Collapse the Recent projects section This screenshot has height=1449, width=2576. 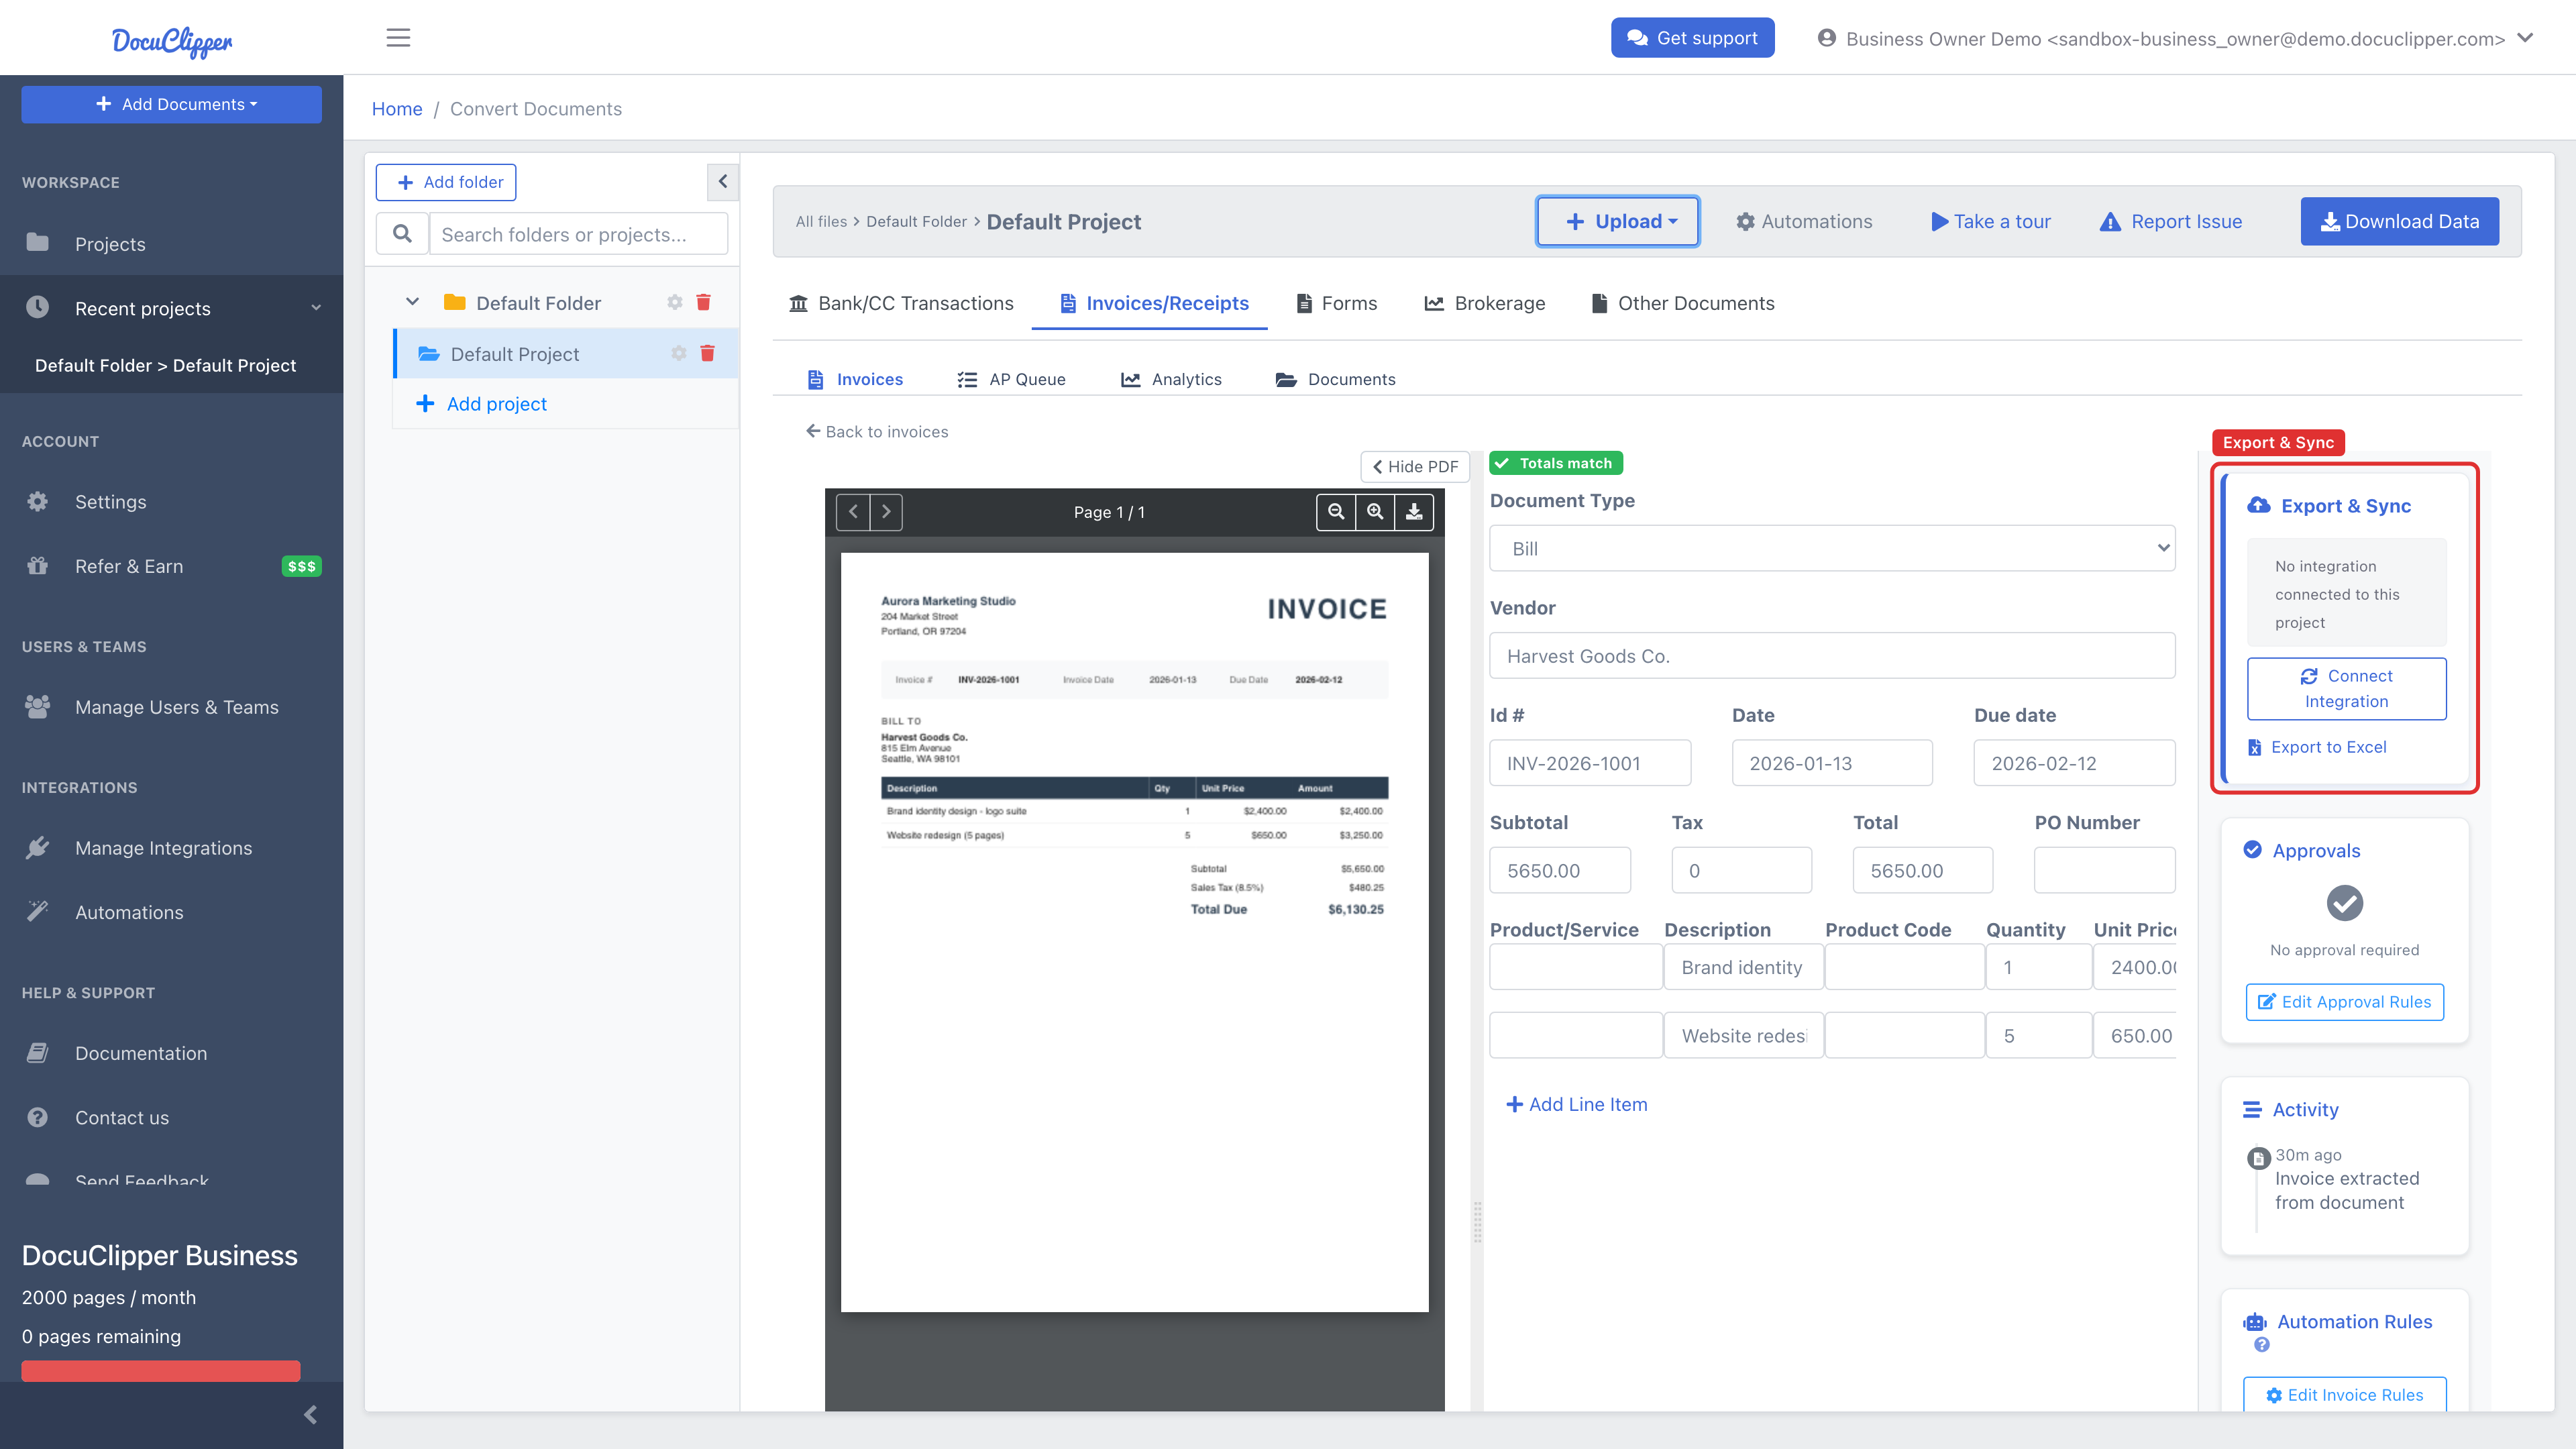point(172,308)
